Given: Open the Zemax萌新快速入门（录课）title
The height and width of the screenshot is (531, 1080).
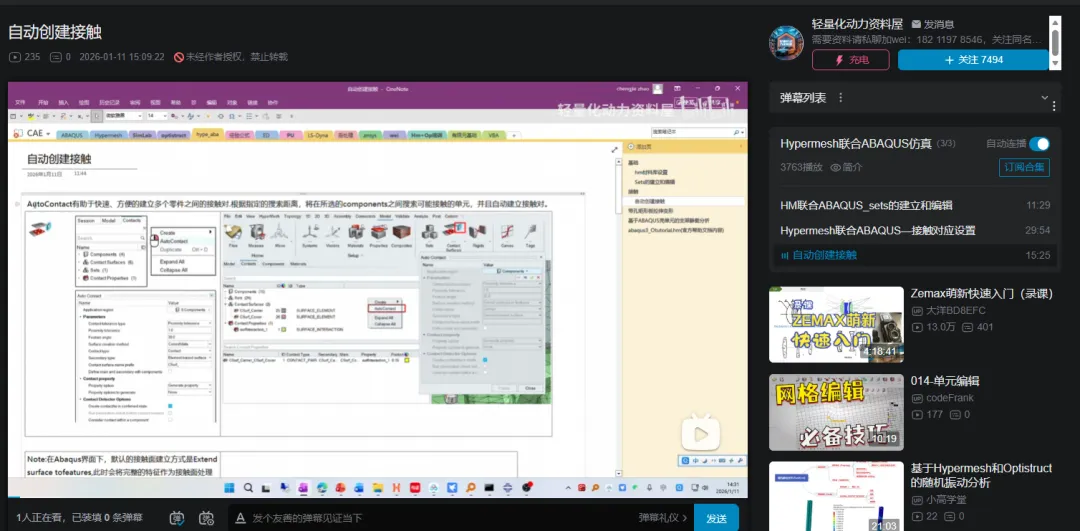Looking at the screenshot, I should [x=982, y=294].
